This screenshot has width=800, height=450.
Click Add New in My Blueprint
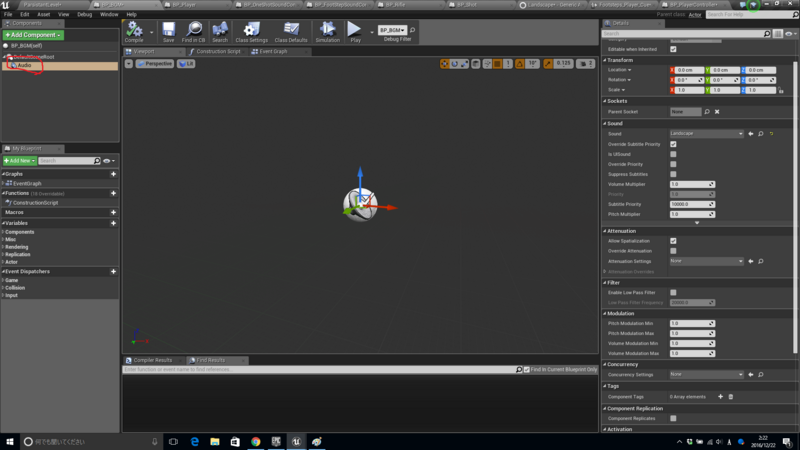(19, 161)
